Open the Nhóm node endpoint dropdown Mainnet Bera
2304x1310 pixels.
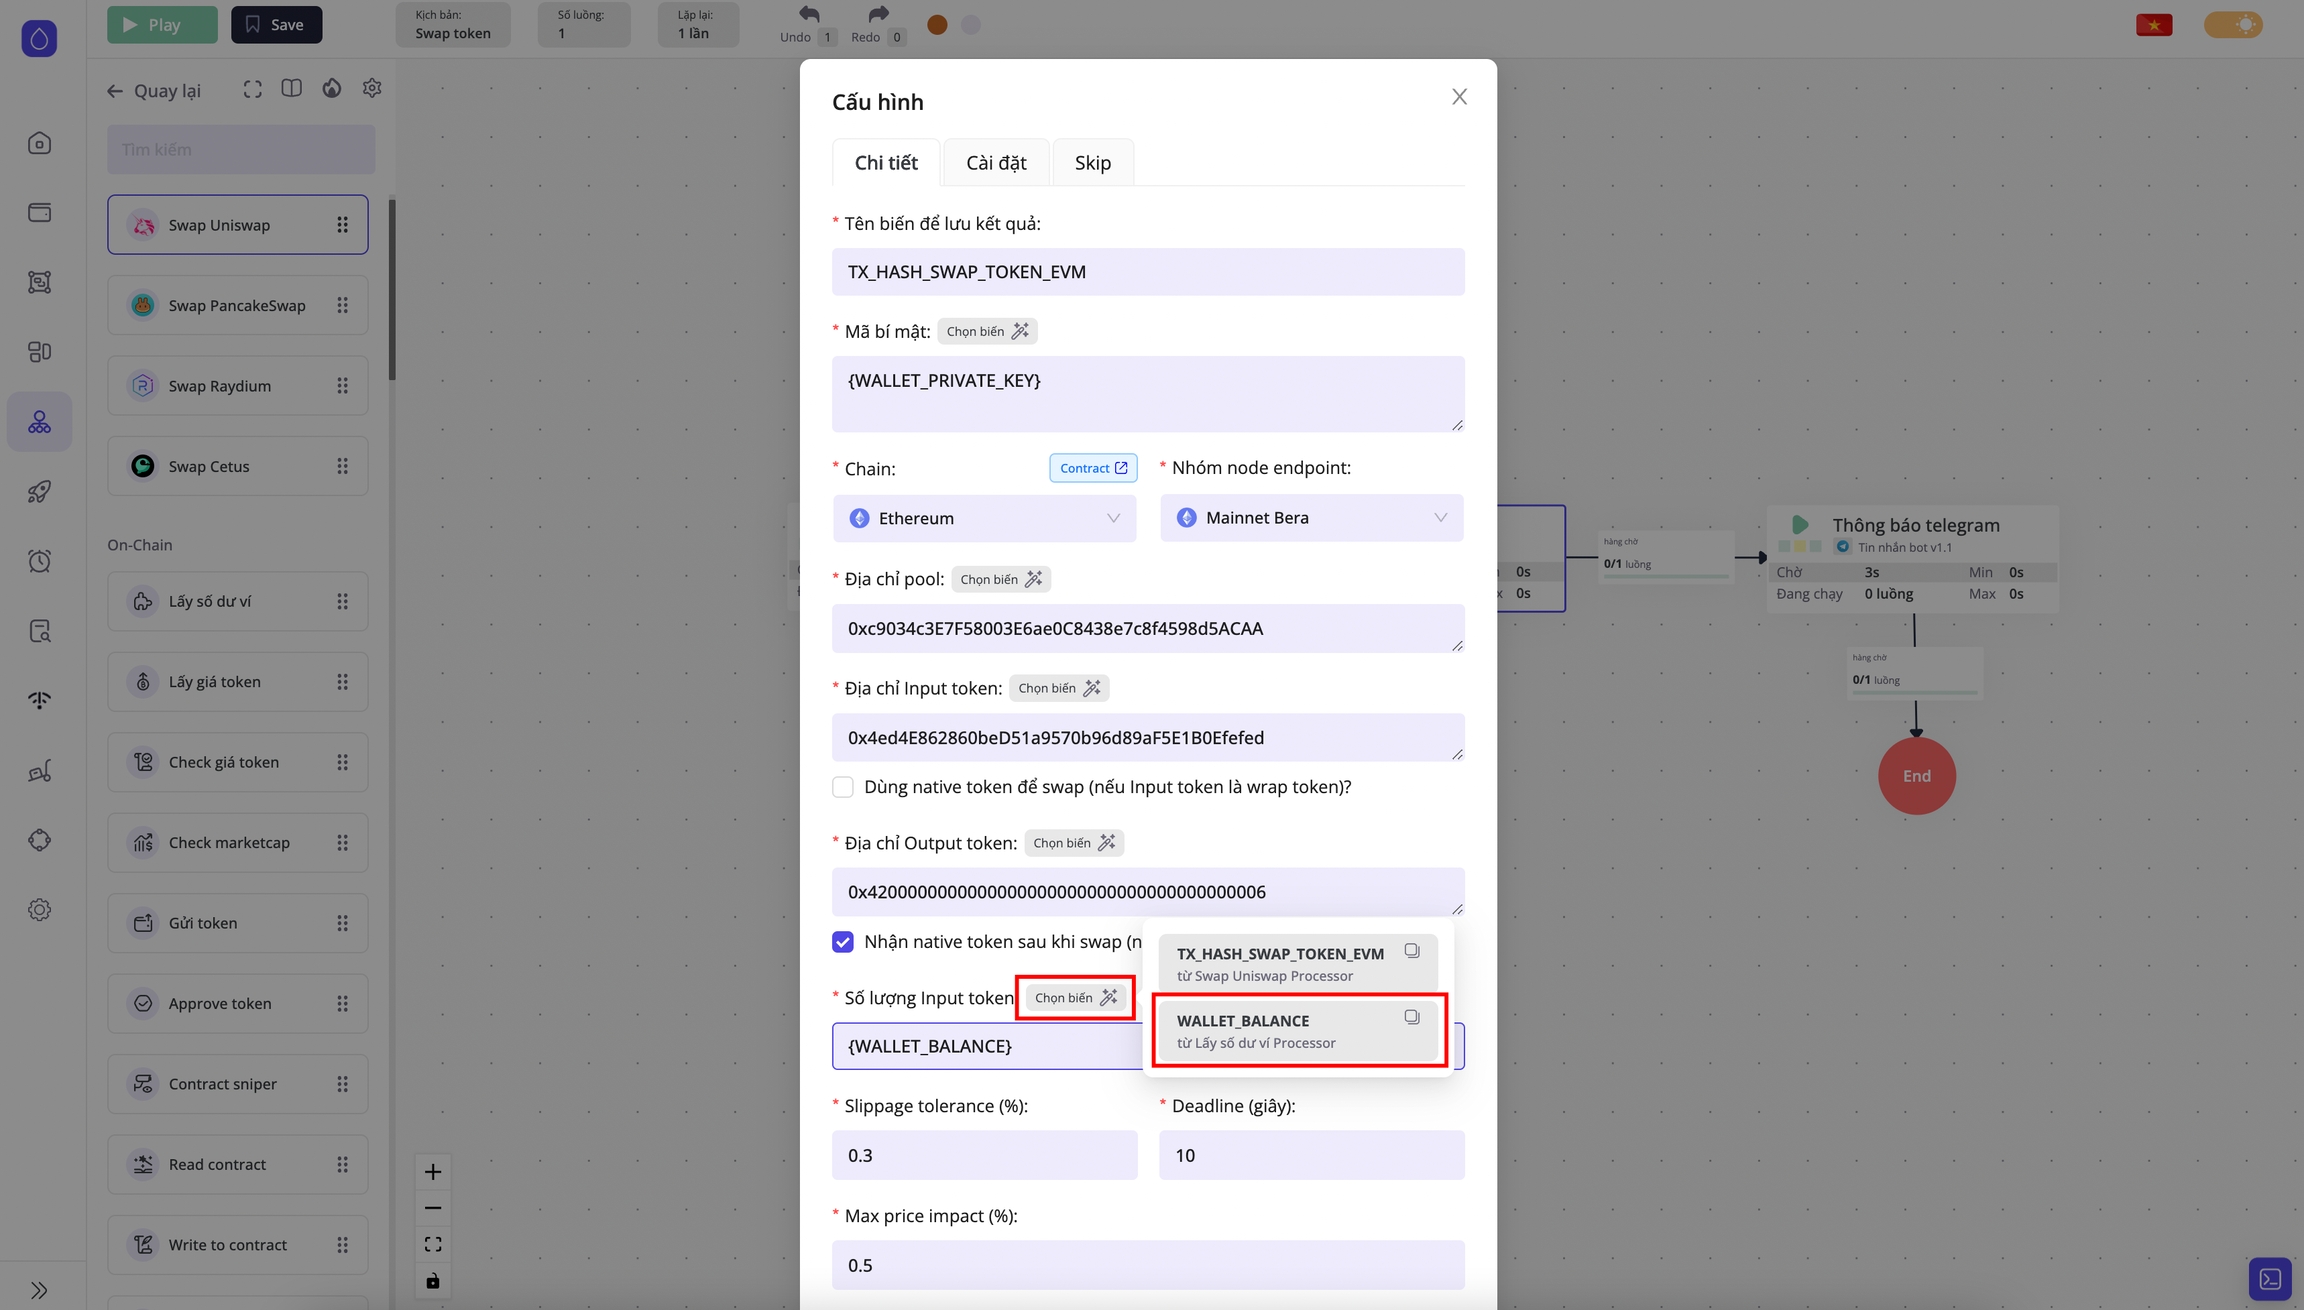click(x=1311, y=518)
